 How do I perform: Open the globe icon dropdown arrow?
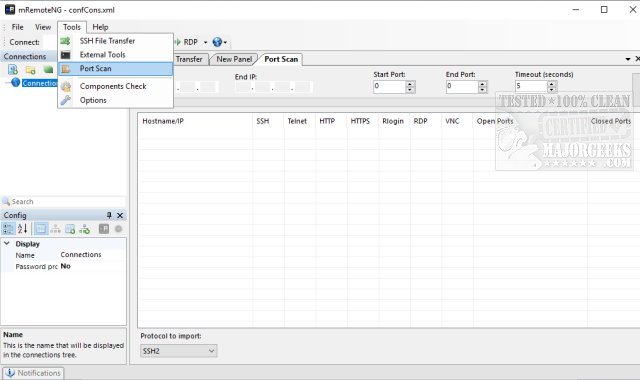coord(225,42)
